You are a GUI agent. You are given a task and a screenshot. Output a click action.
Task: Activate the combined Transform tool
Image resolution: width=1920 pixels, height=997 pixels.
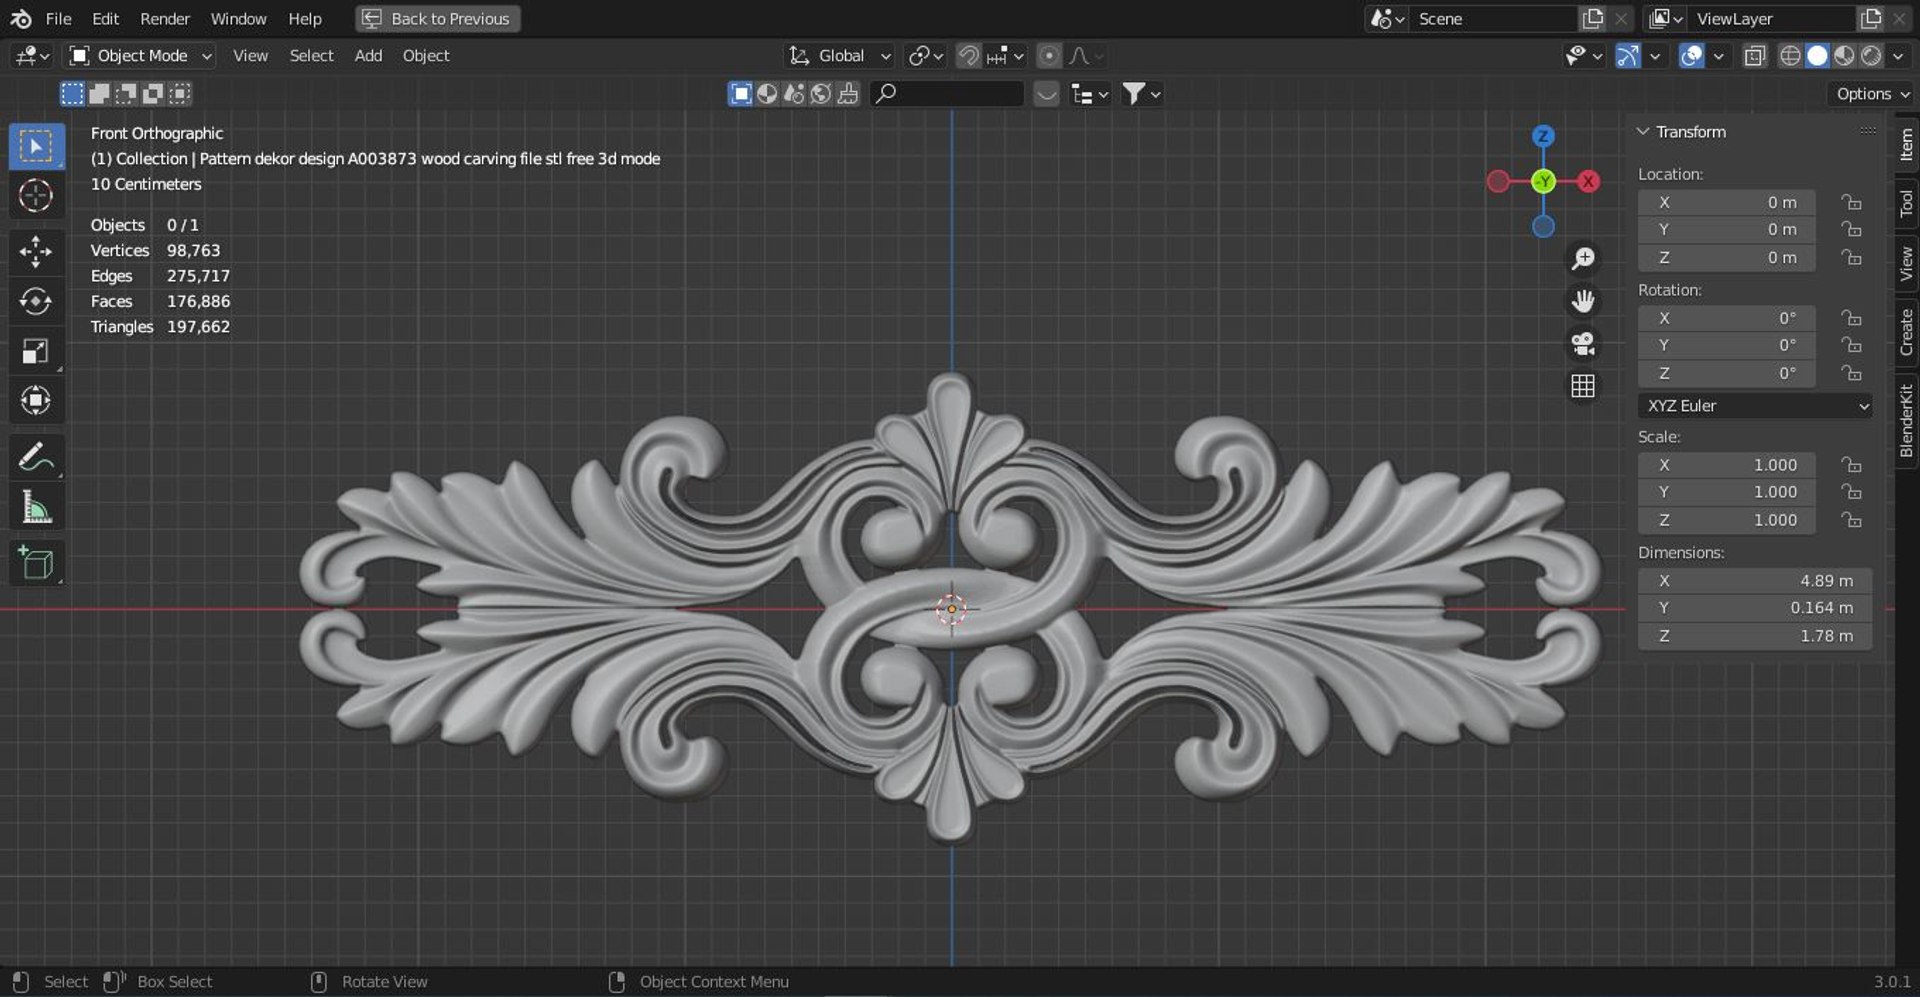pyautogui.click(x=37, y=401)
